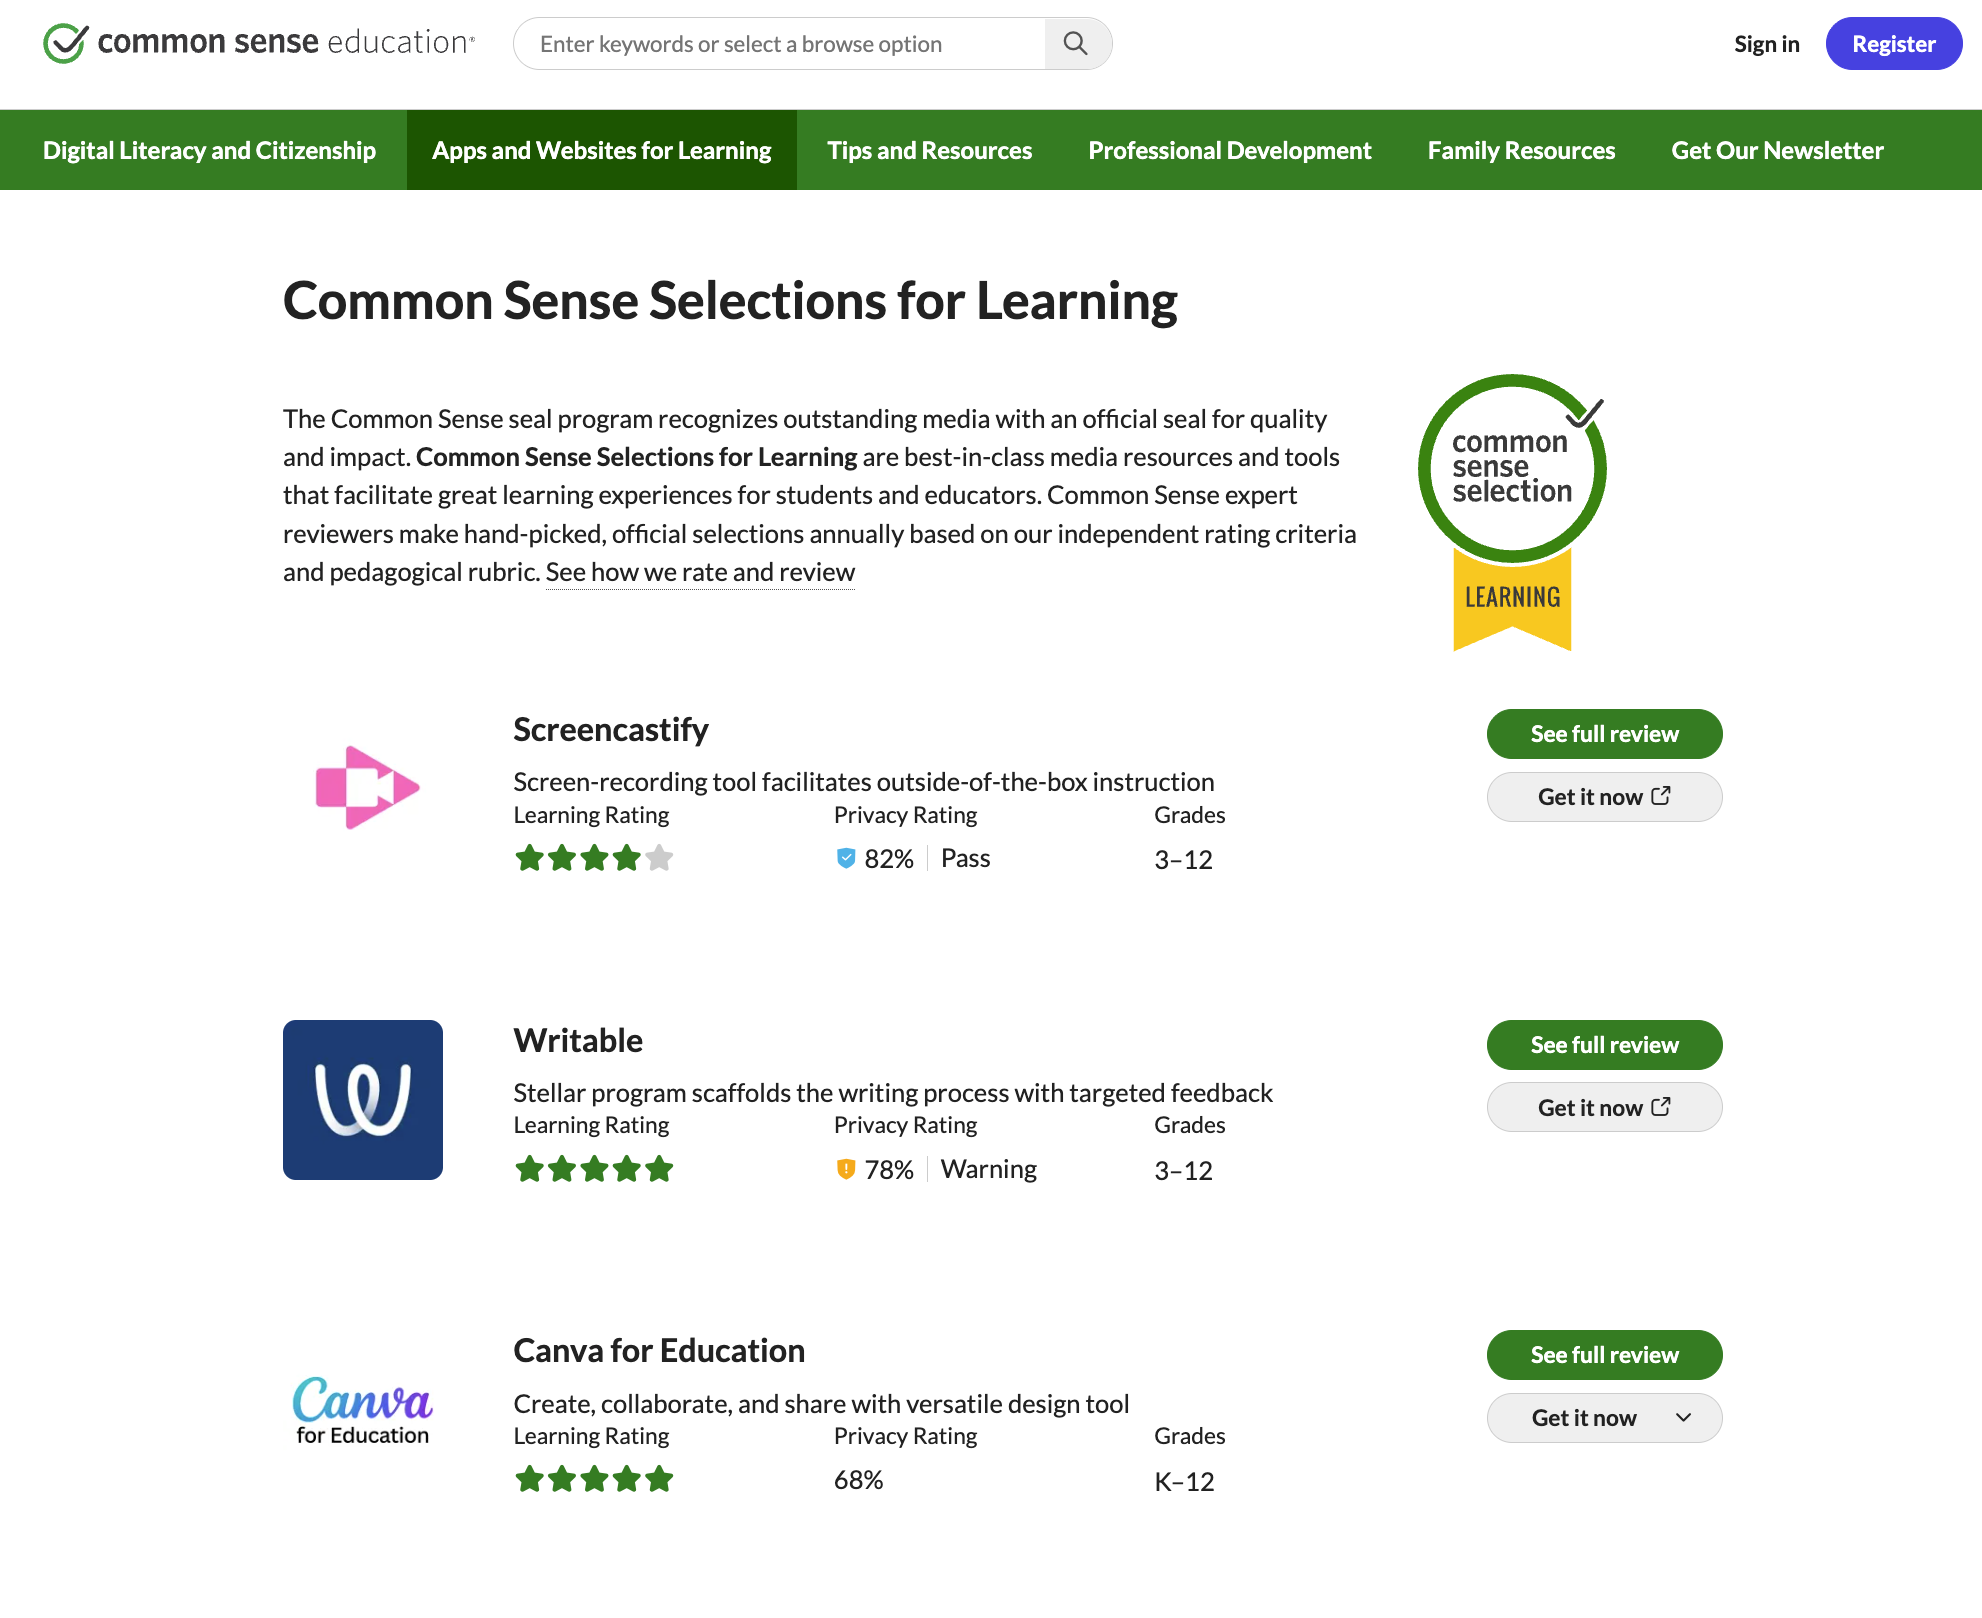
Task: Click the Common Sense Selection Learning seal
Action: 1512,512
